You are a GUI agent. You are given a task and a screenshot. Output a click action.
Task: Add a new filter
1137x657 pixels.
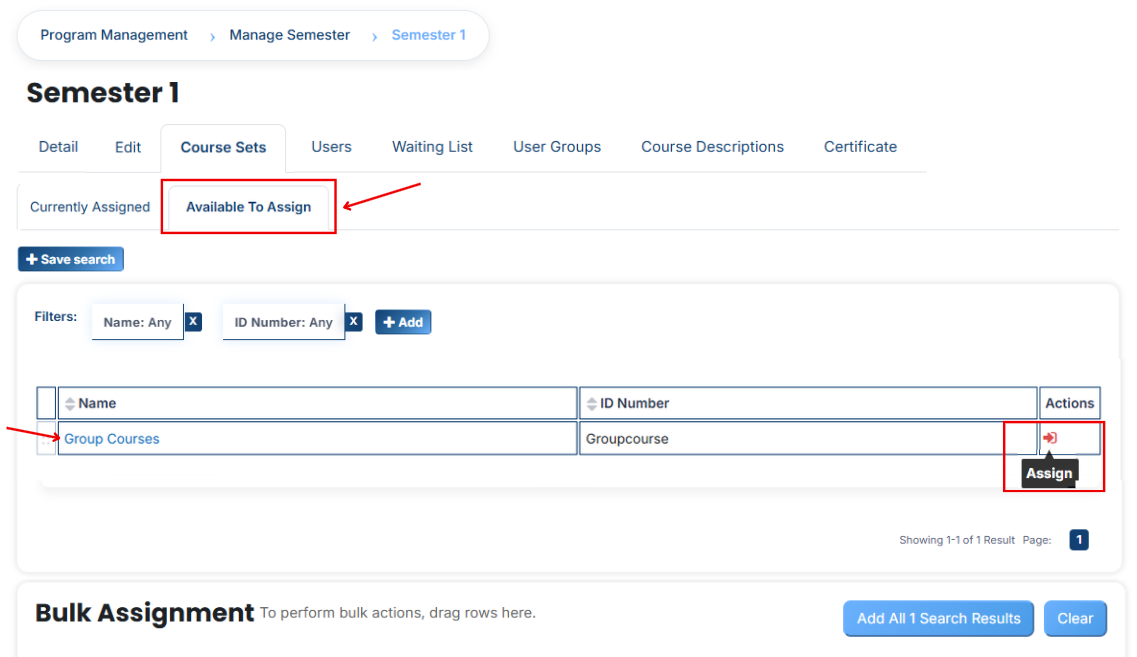coord(403,322)
